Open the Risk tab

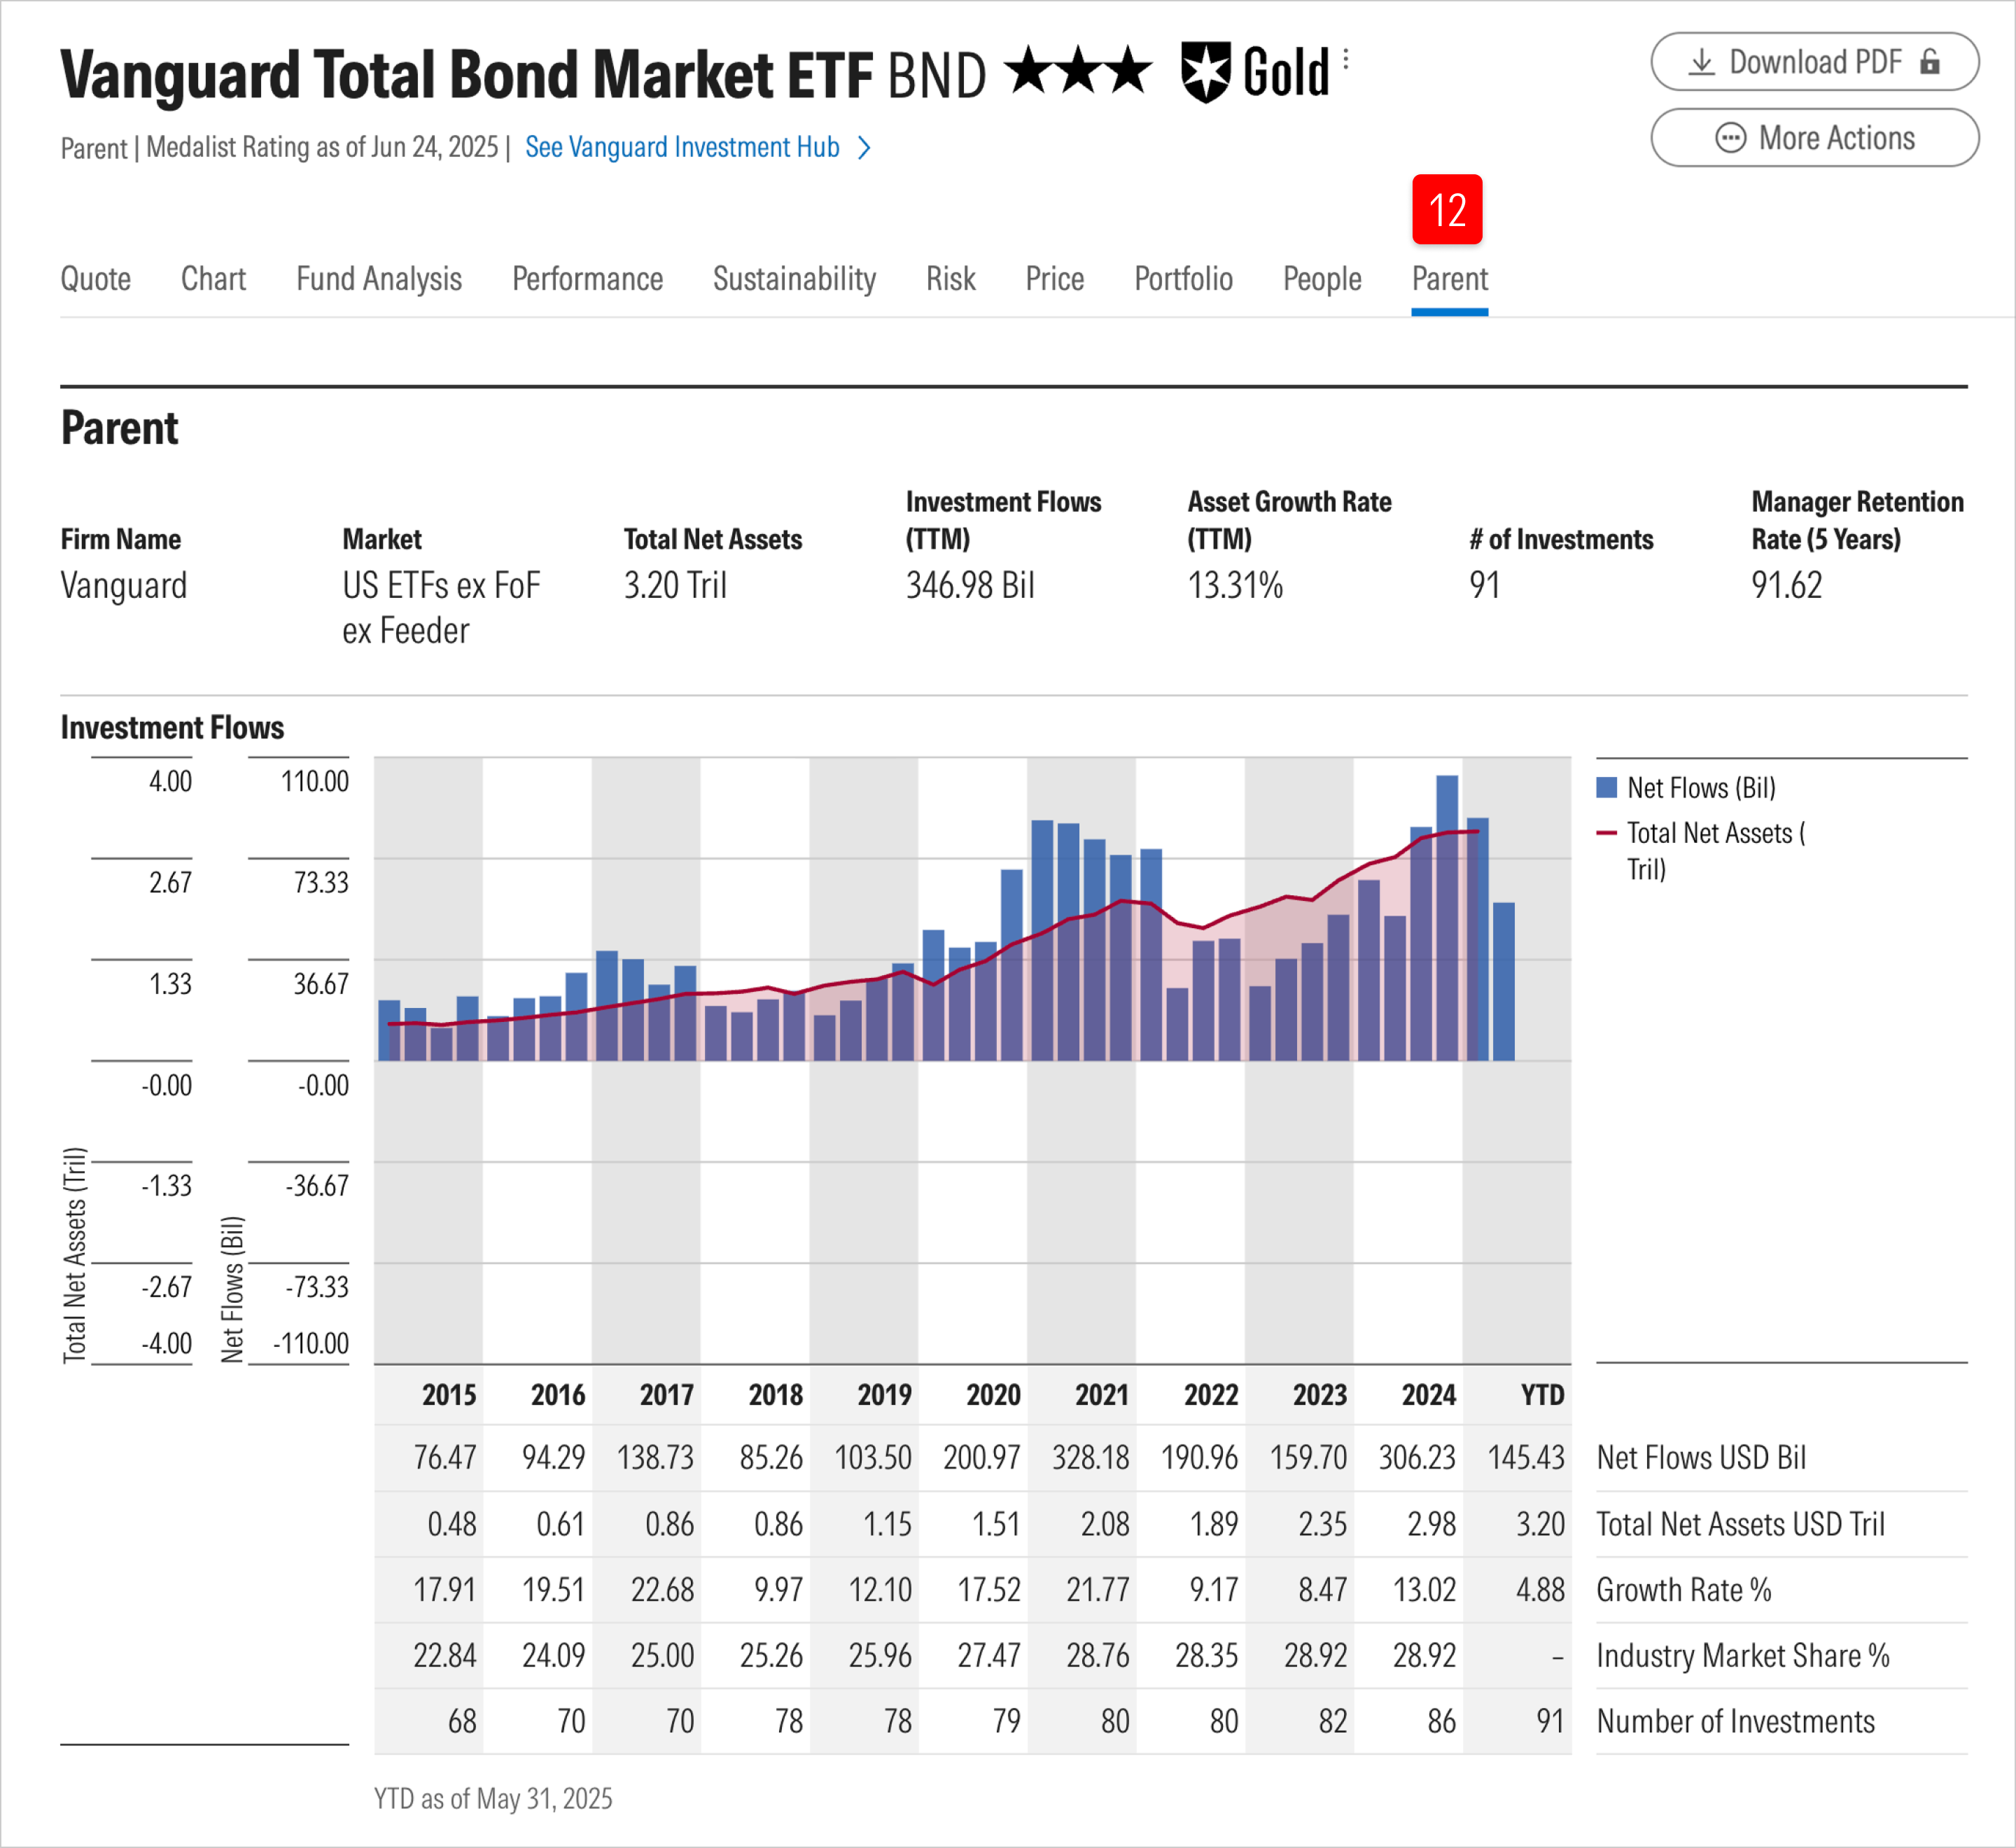coord(950,279)
